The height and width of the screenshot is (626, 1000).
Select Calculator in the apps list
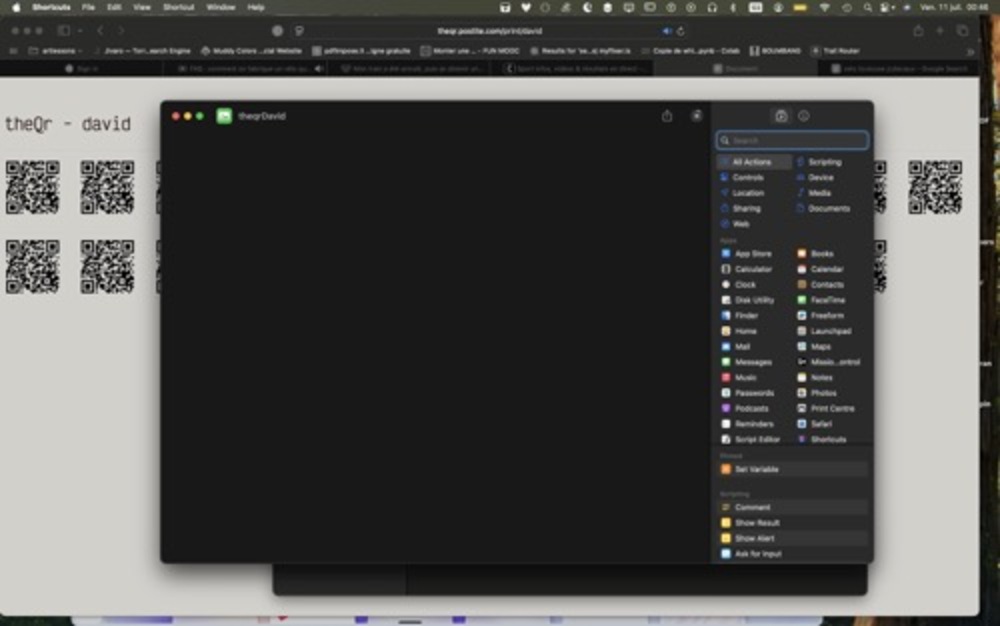[x=752, y=269]
